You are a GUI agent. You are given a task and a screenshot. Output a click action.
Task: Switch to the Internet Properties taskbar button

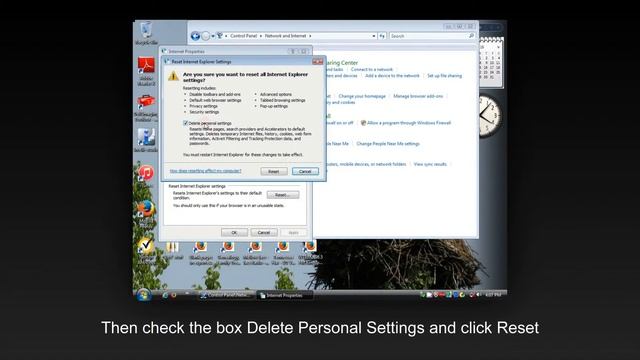coord(284,295)
